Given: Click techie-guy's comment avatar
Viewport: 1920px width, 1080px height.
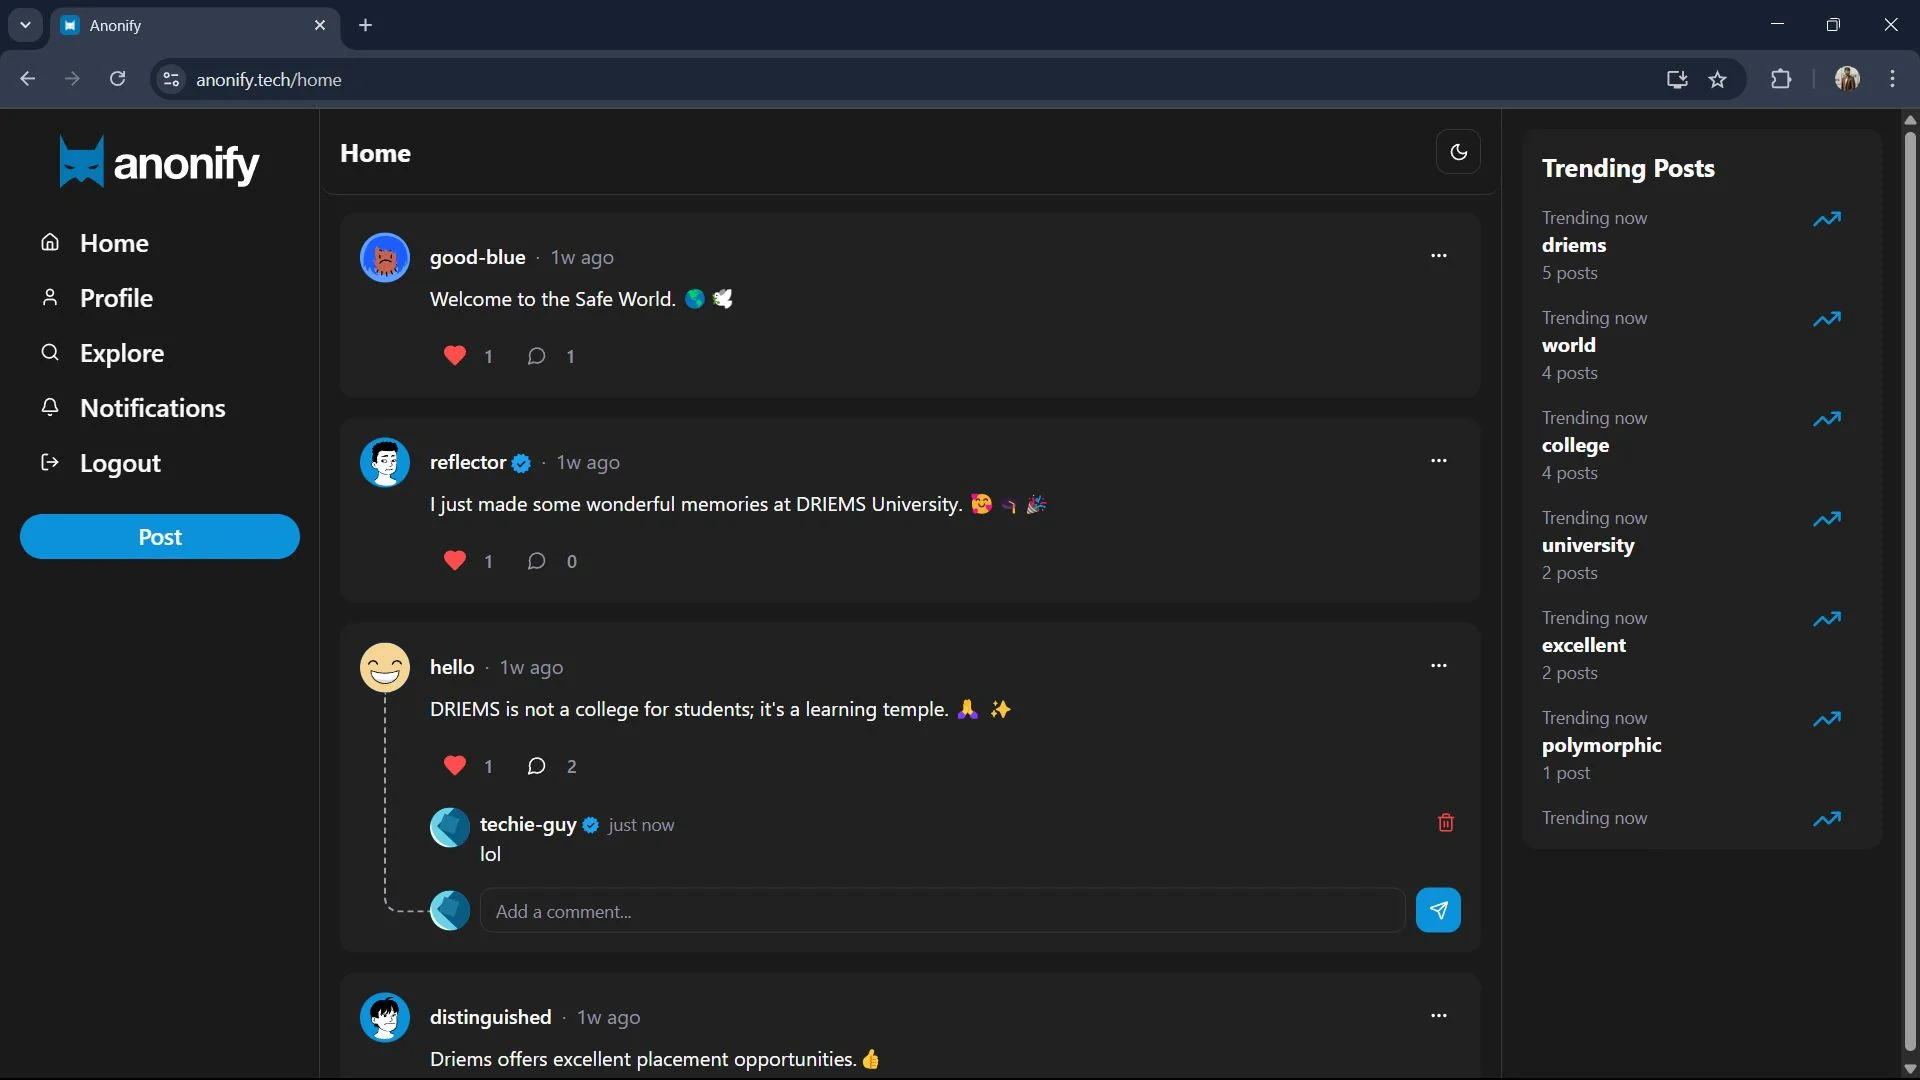Looking at the screenshot, I should tap(450, 827).
